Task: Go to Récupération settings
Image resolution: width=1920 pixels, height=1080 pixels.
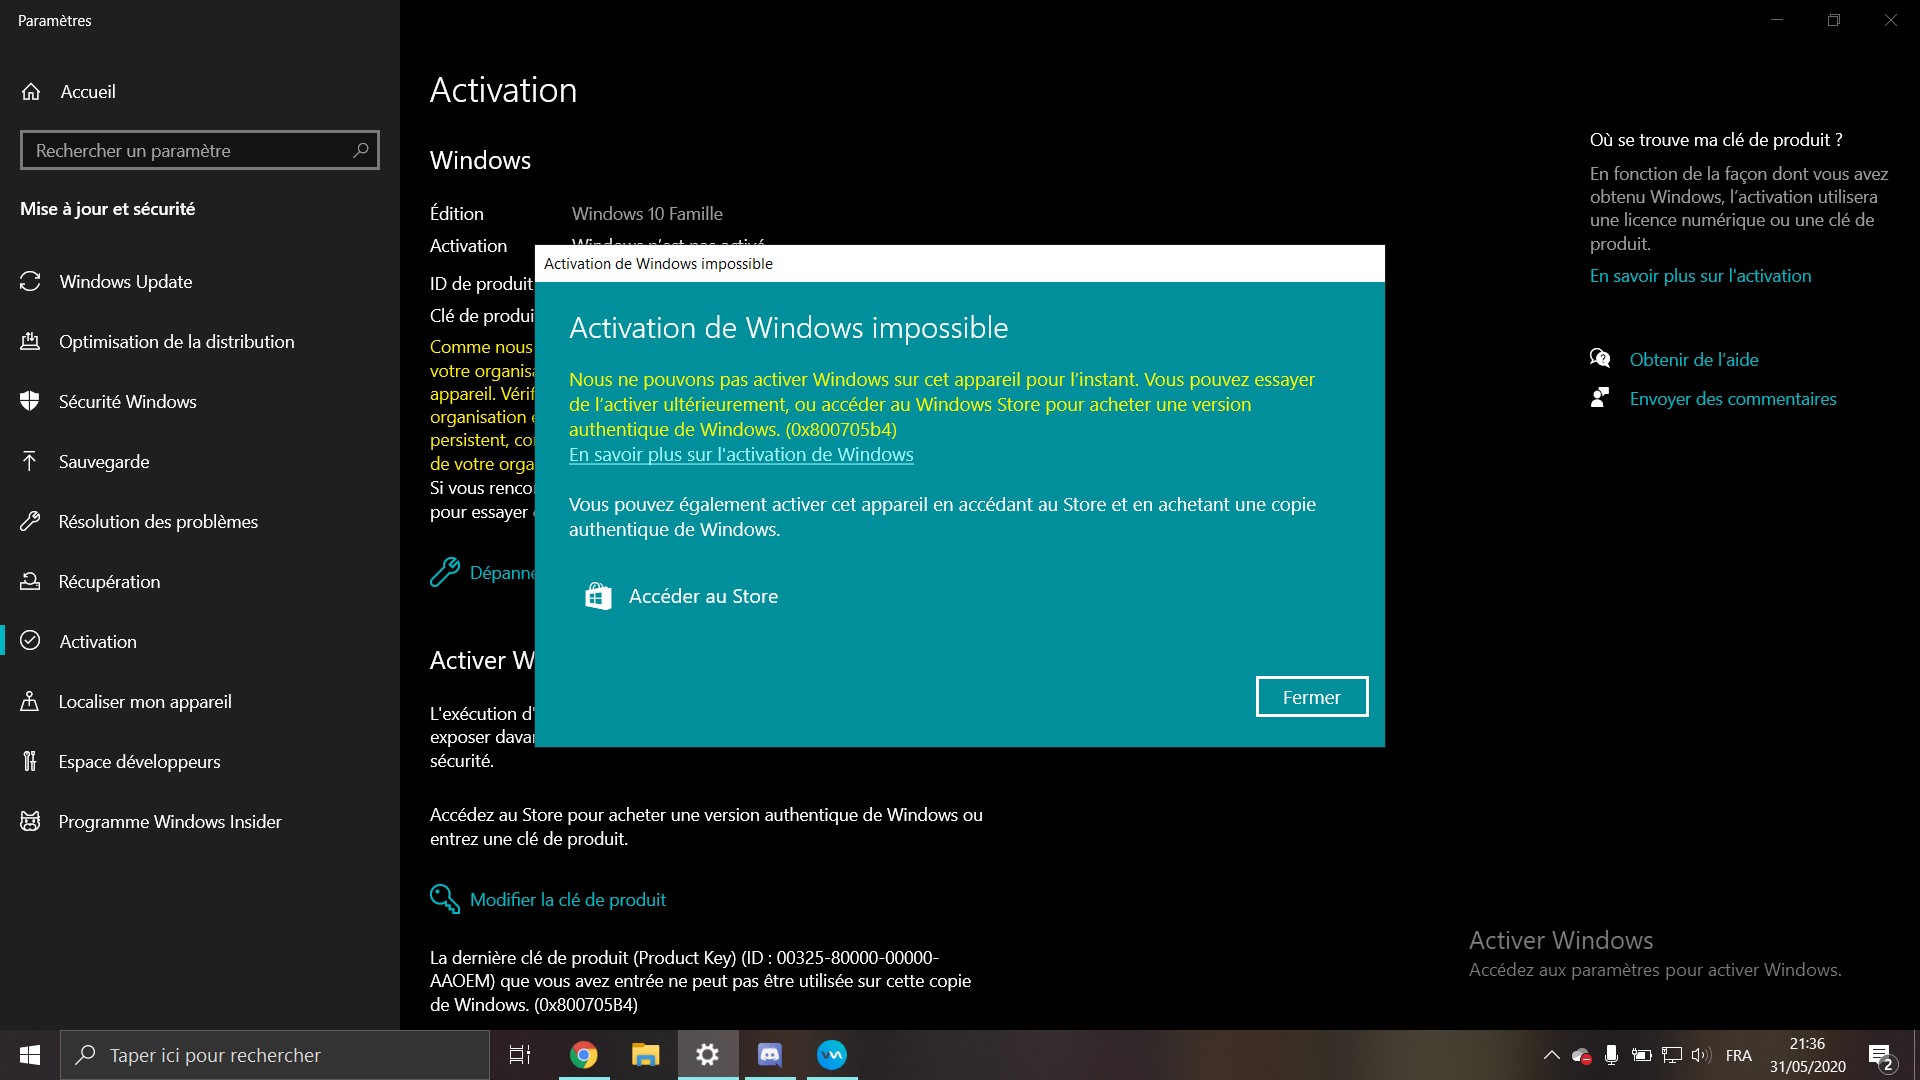Action: [x=109, y=582]
